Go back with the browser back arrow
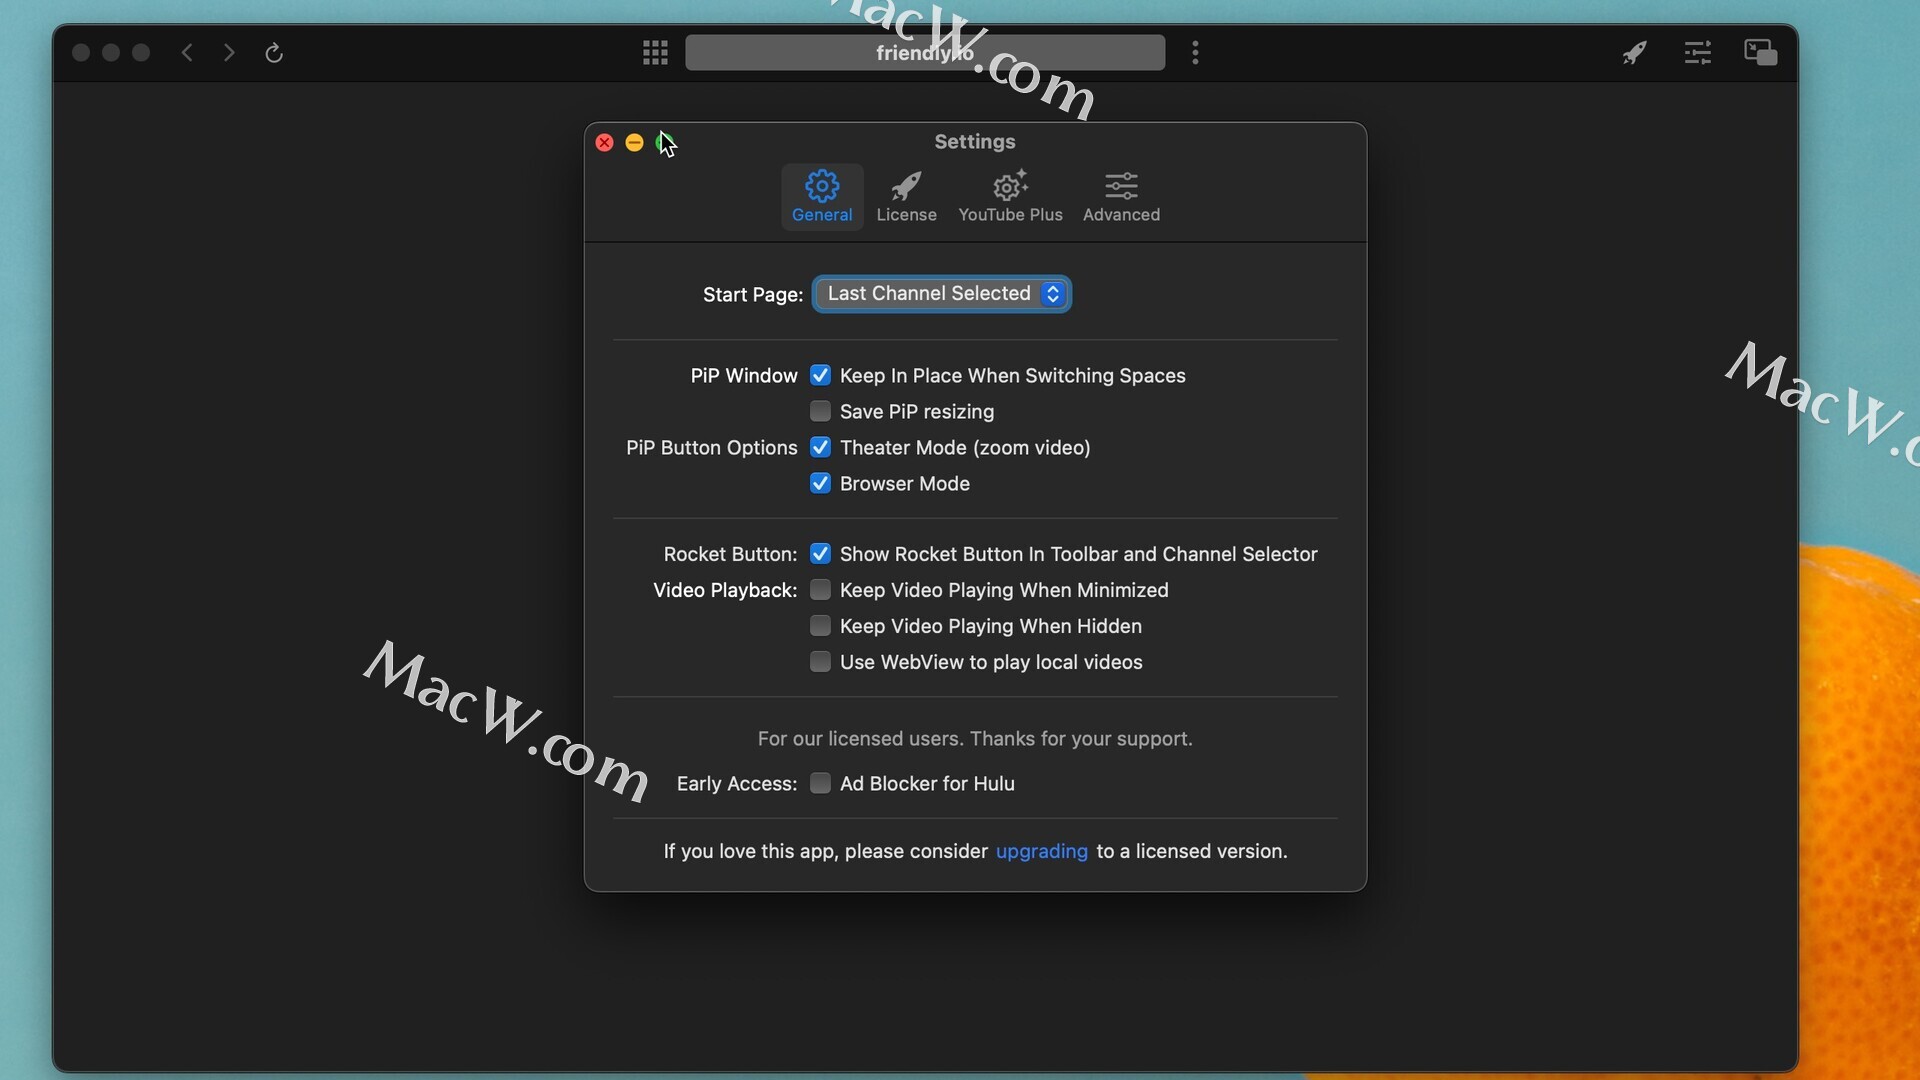 click(187, 52)
